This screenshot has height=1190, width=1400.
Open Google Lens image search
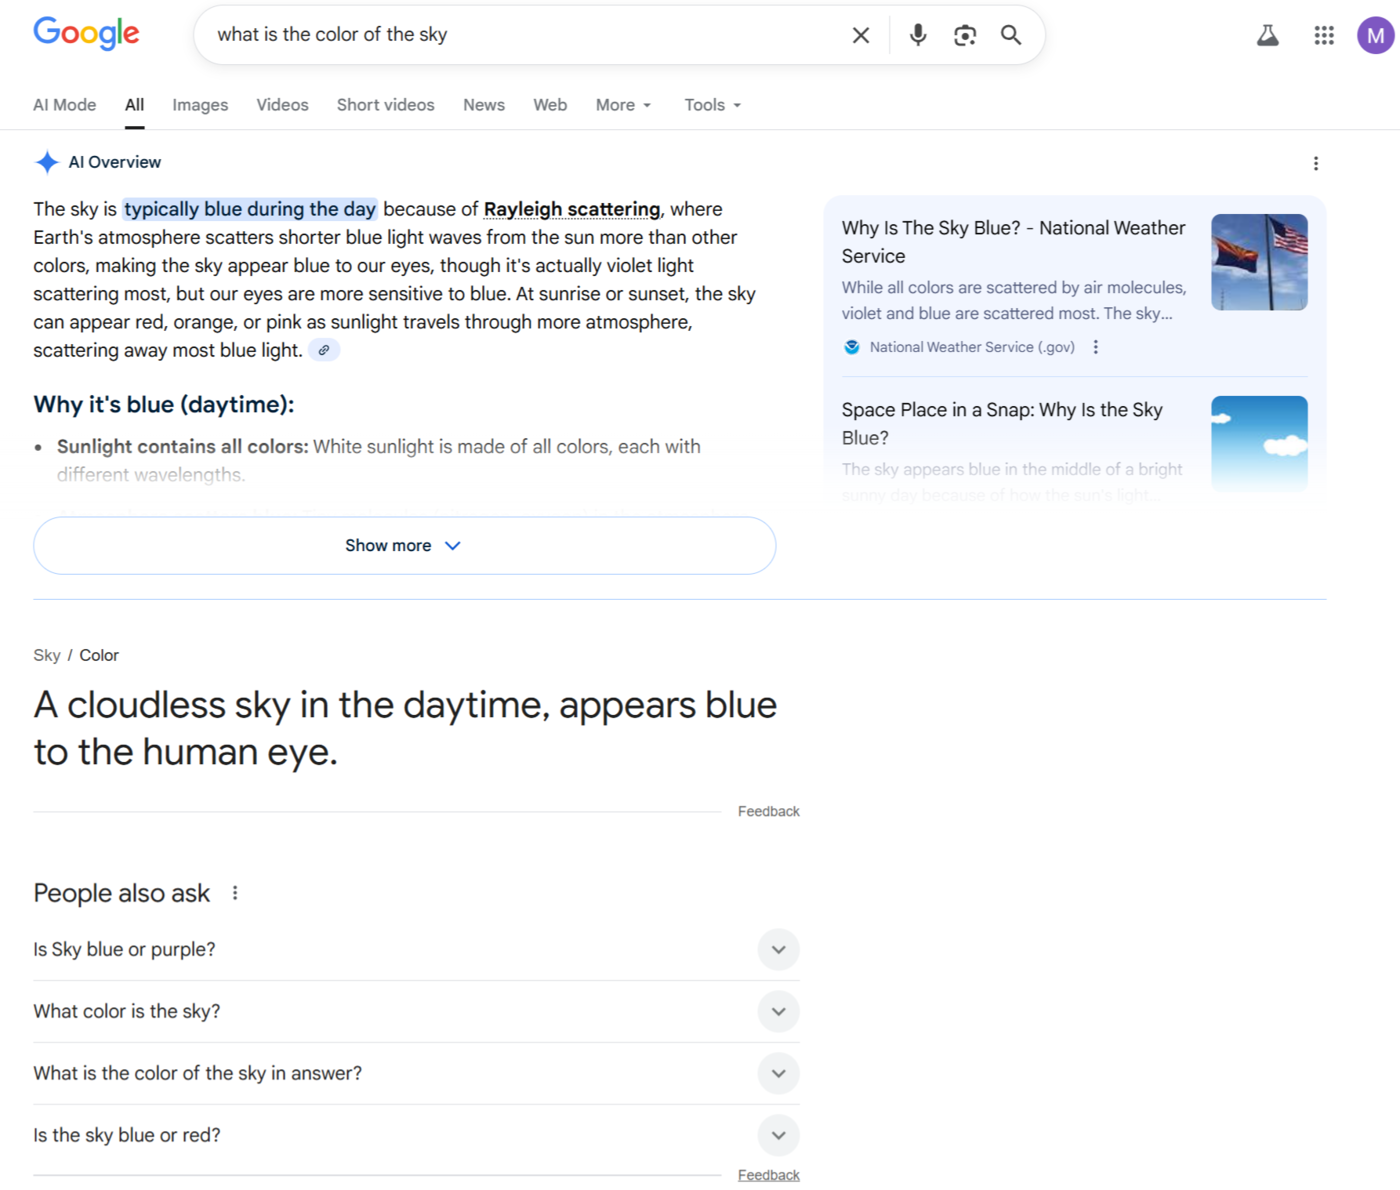tap(964, 35)
